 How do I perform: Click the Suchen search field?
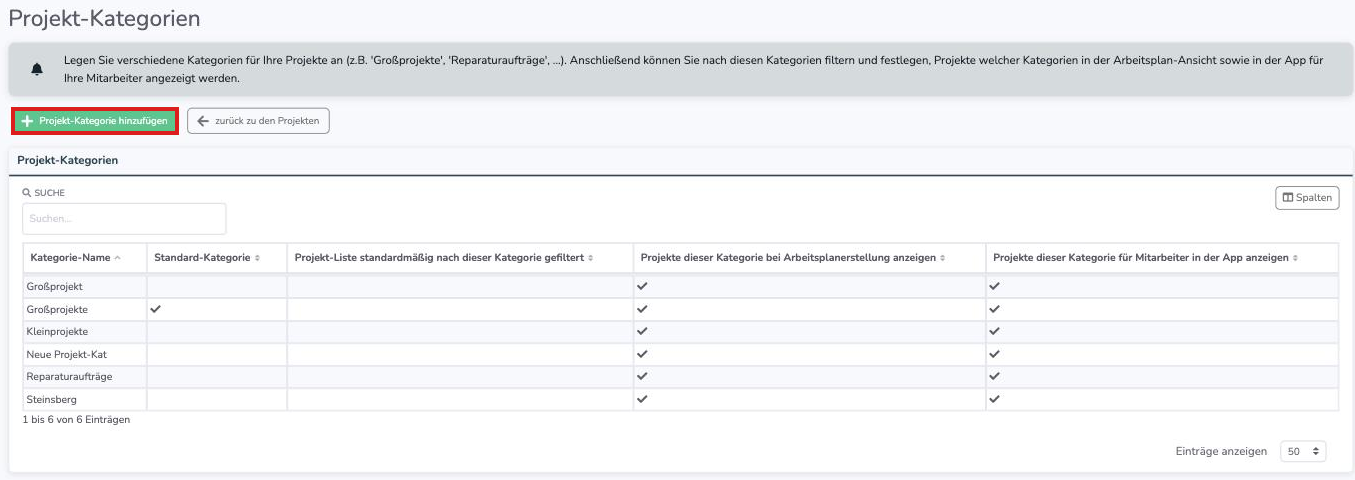124,218
